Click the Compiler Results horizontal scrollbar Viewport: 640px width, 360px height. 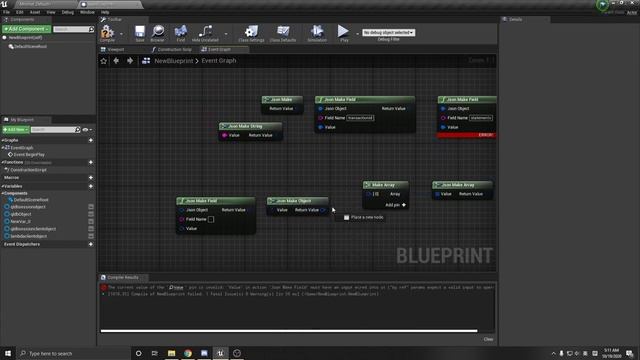(x=289, y=331)
